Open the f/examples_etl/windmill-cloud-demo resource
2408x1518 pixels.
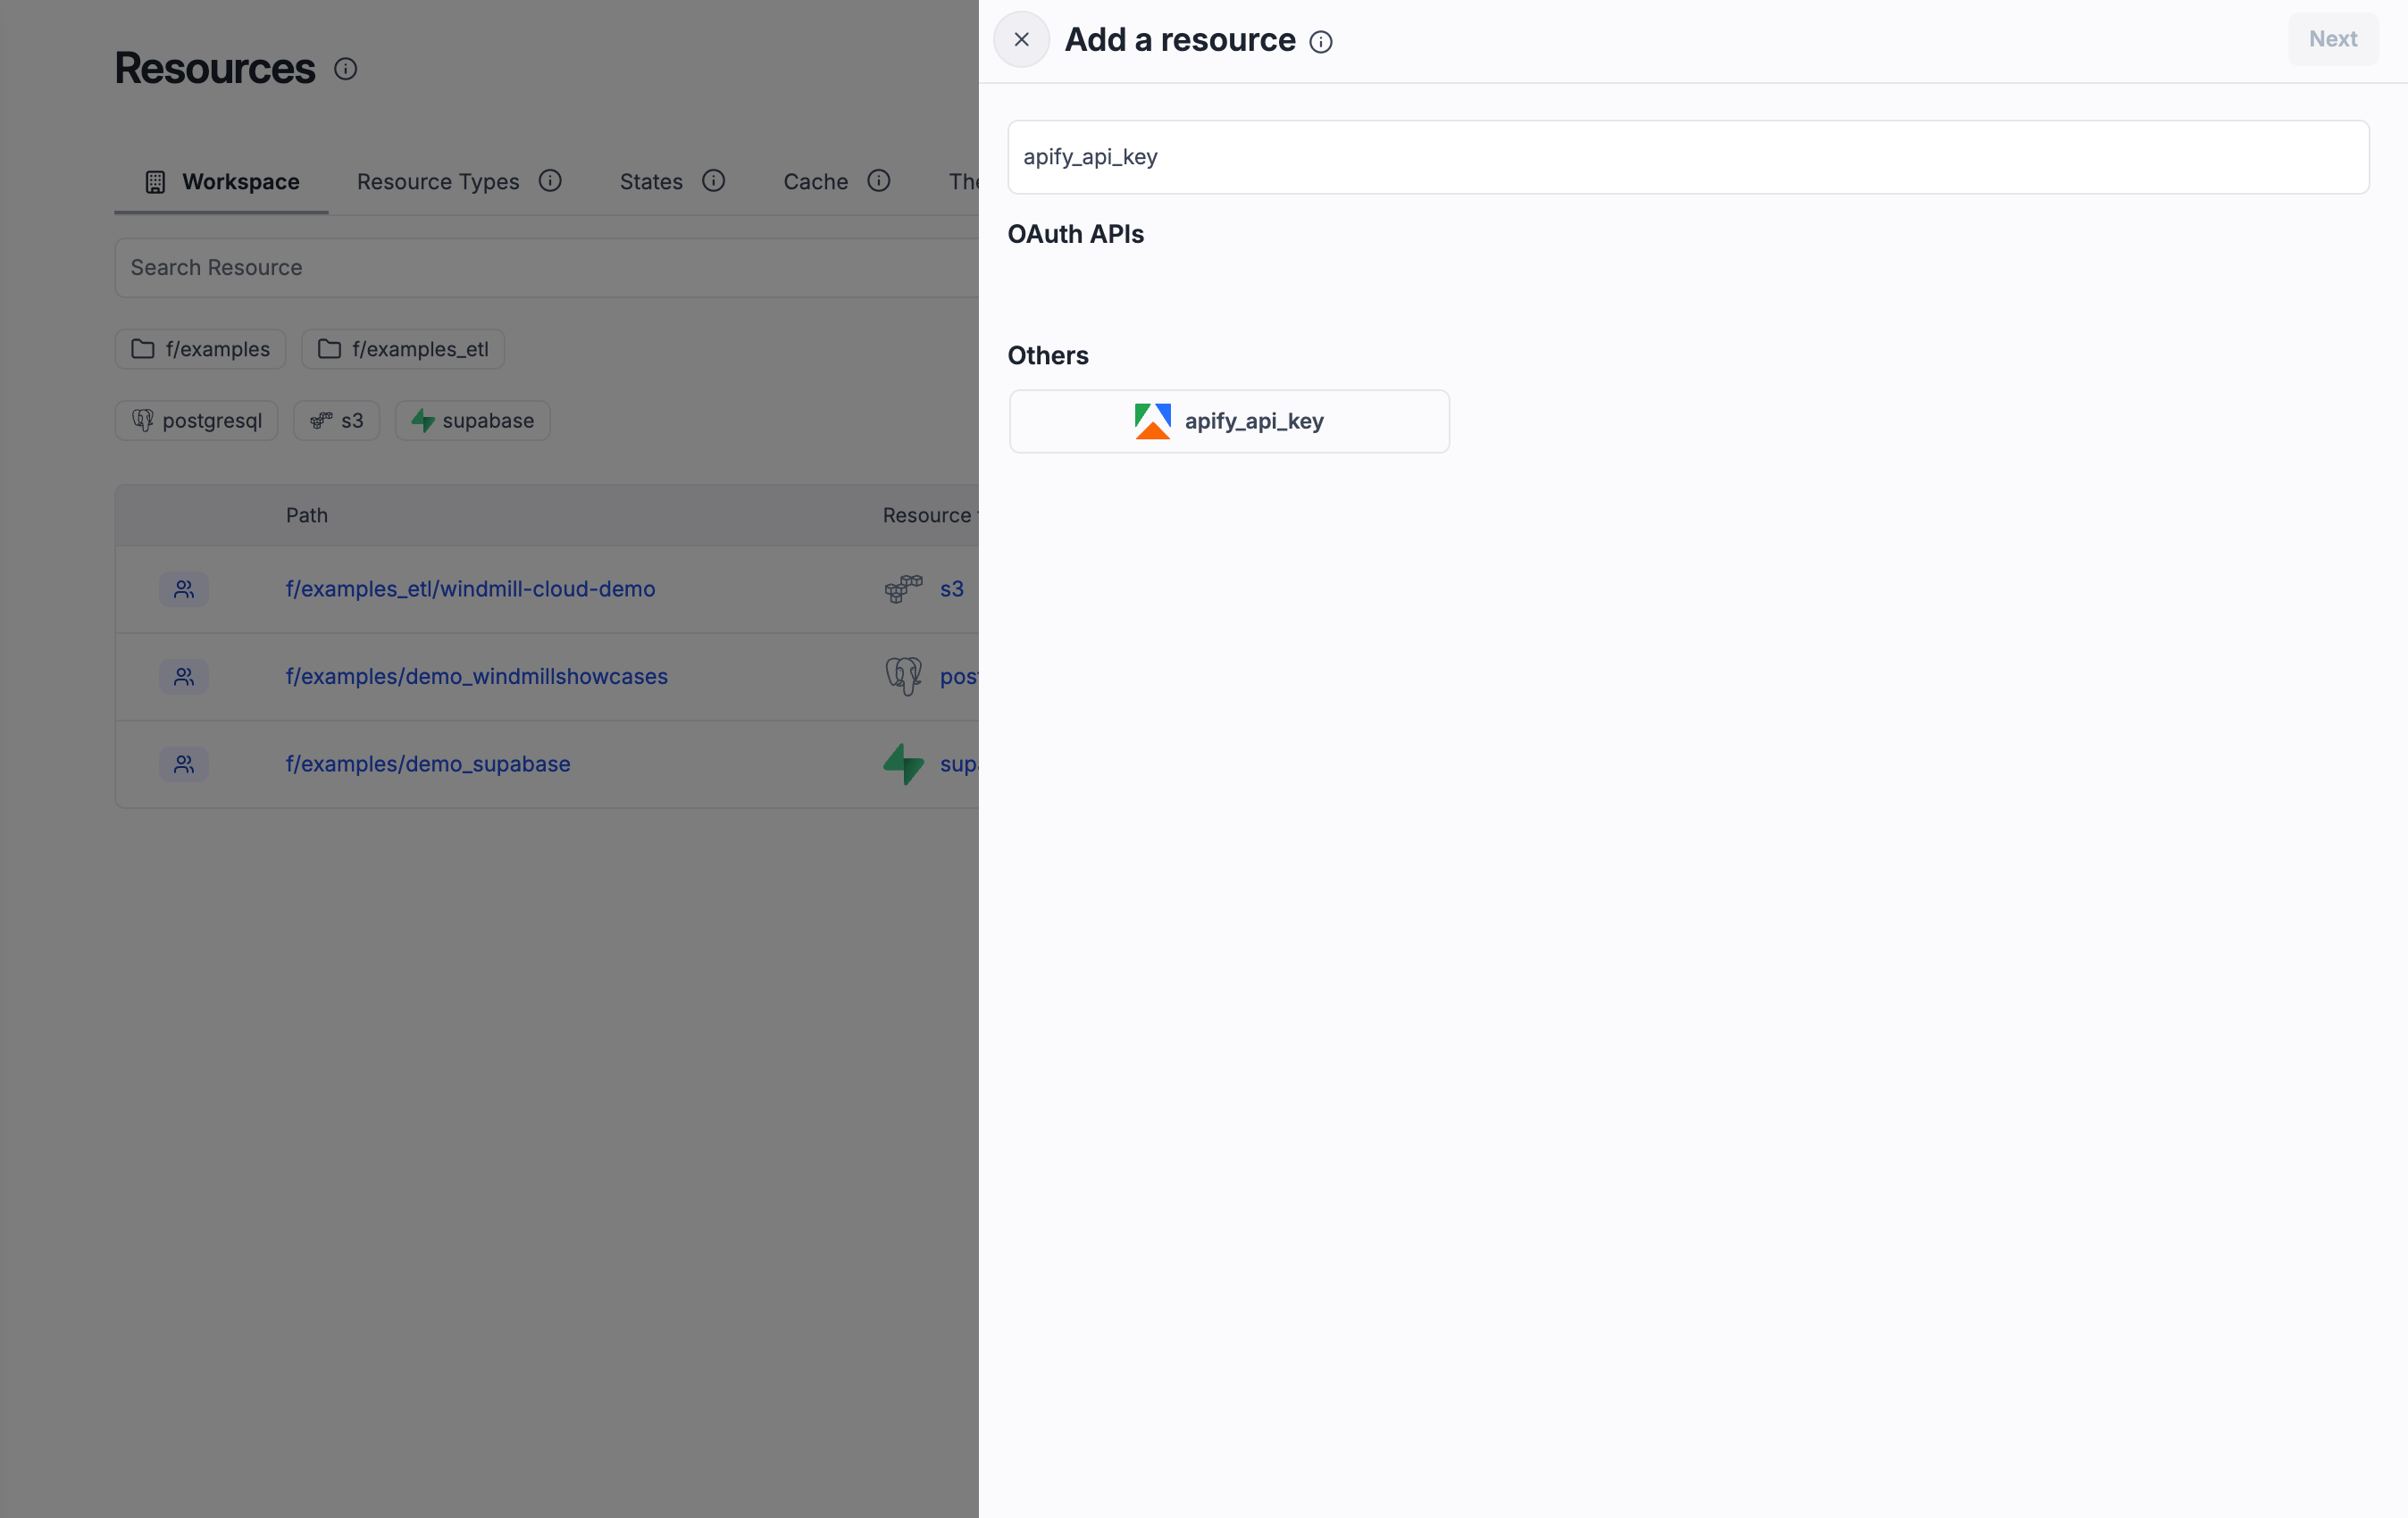click(470, 589)
